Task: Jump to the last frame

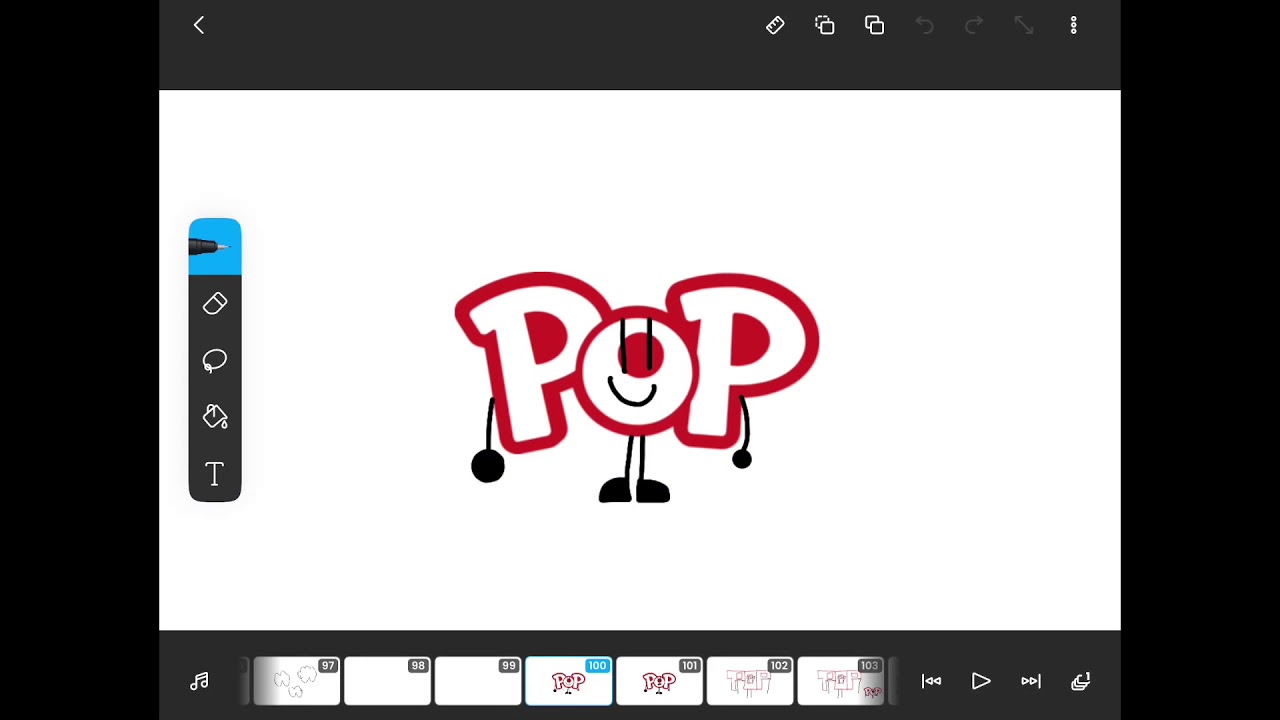Action: click(1031, 681)
